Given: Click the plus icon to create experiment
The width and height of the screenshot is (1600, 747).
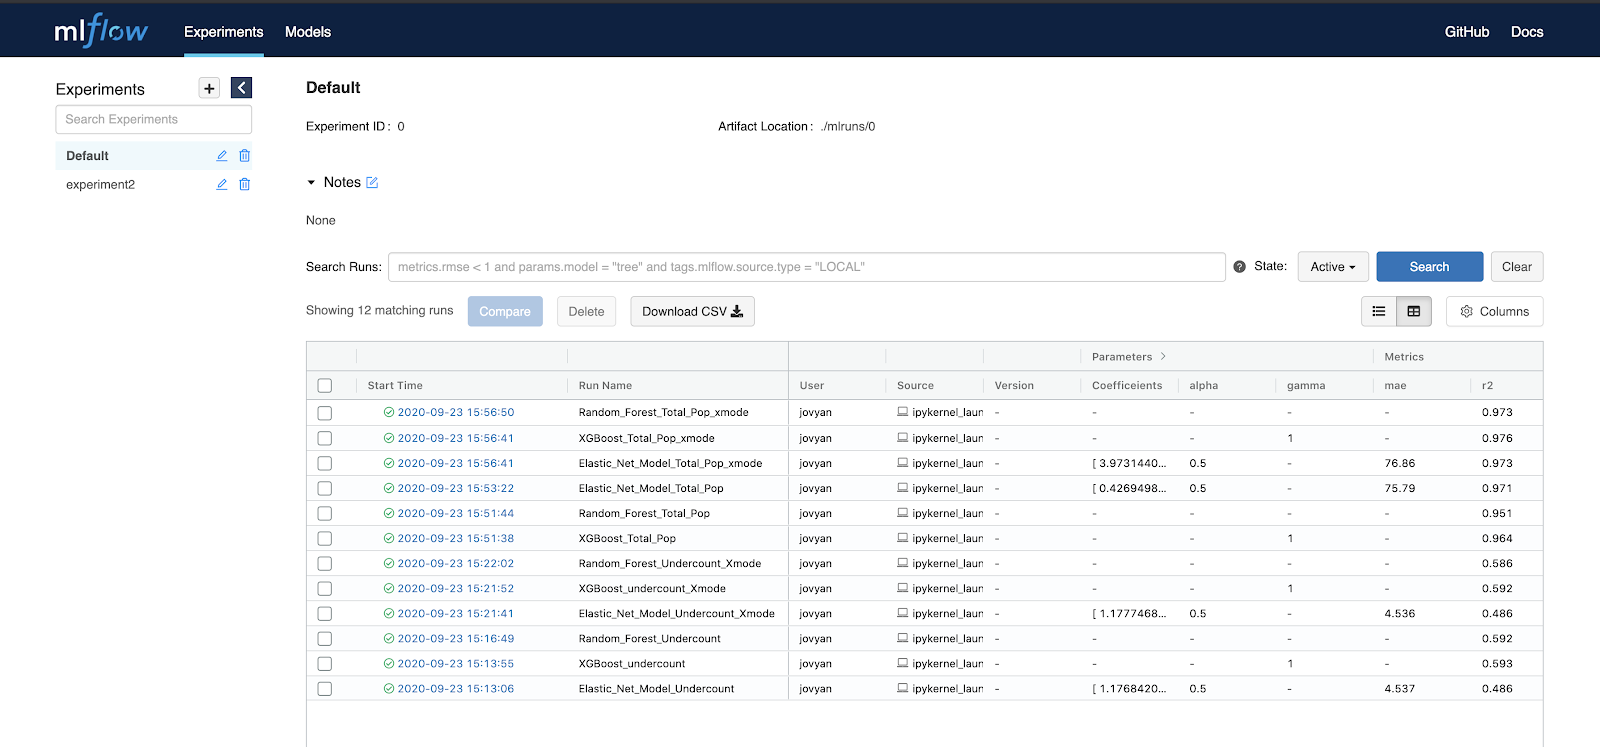Looking at the screenshot, I should click(209, 88).
